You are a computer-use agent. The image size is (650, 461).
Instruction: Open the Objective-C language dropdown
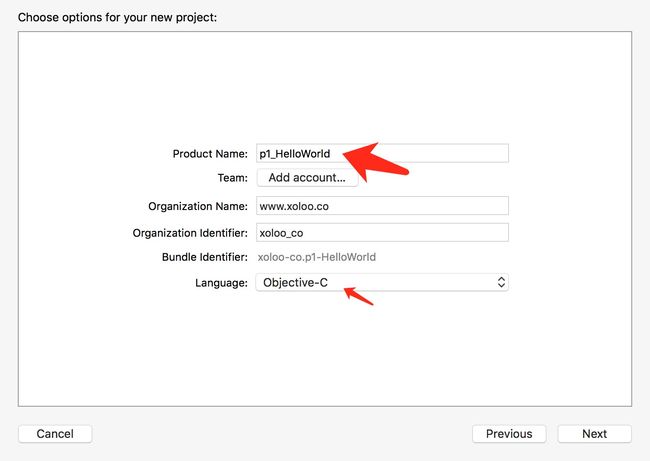click(x=382, y=282)
